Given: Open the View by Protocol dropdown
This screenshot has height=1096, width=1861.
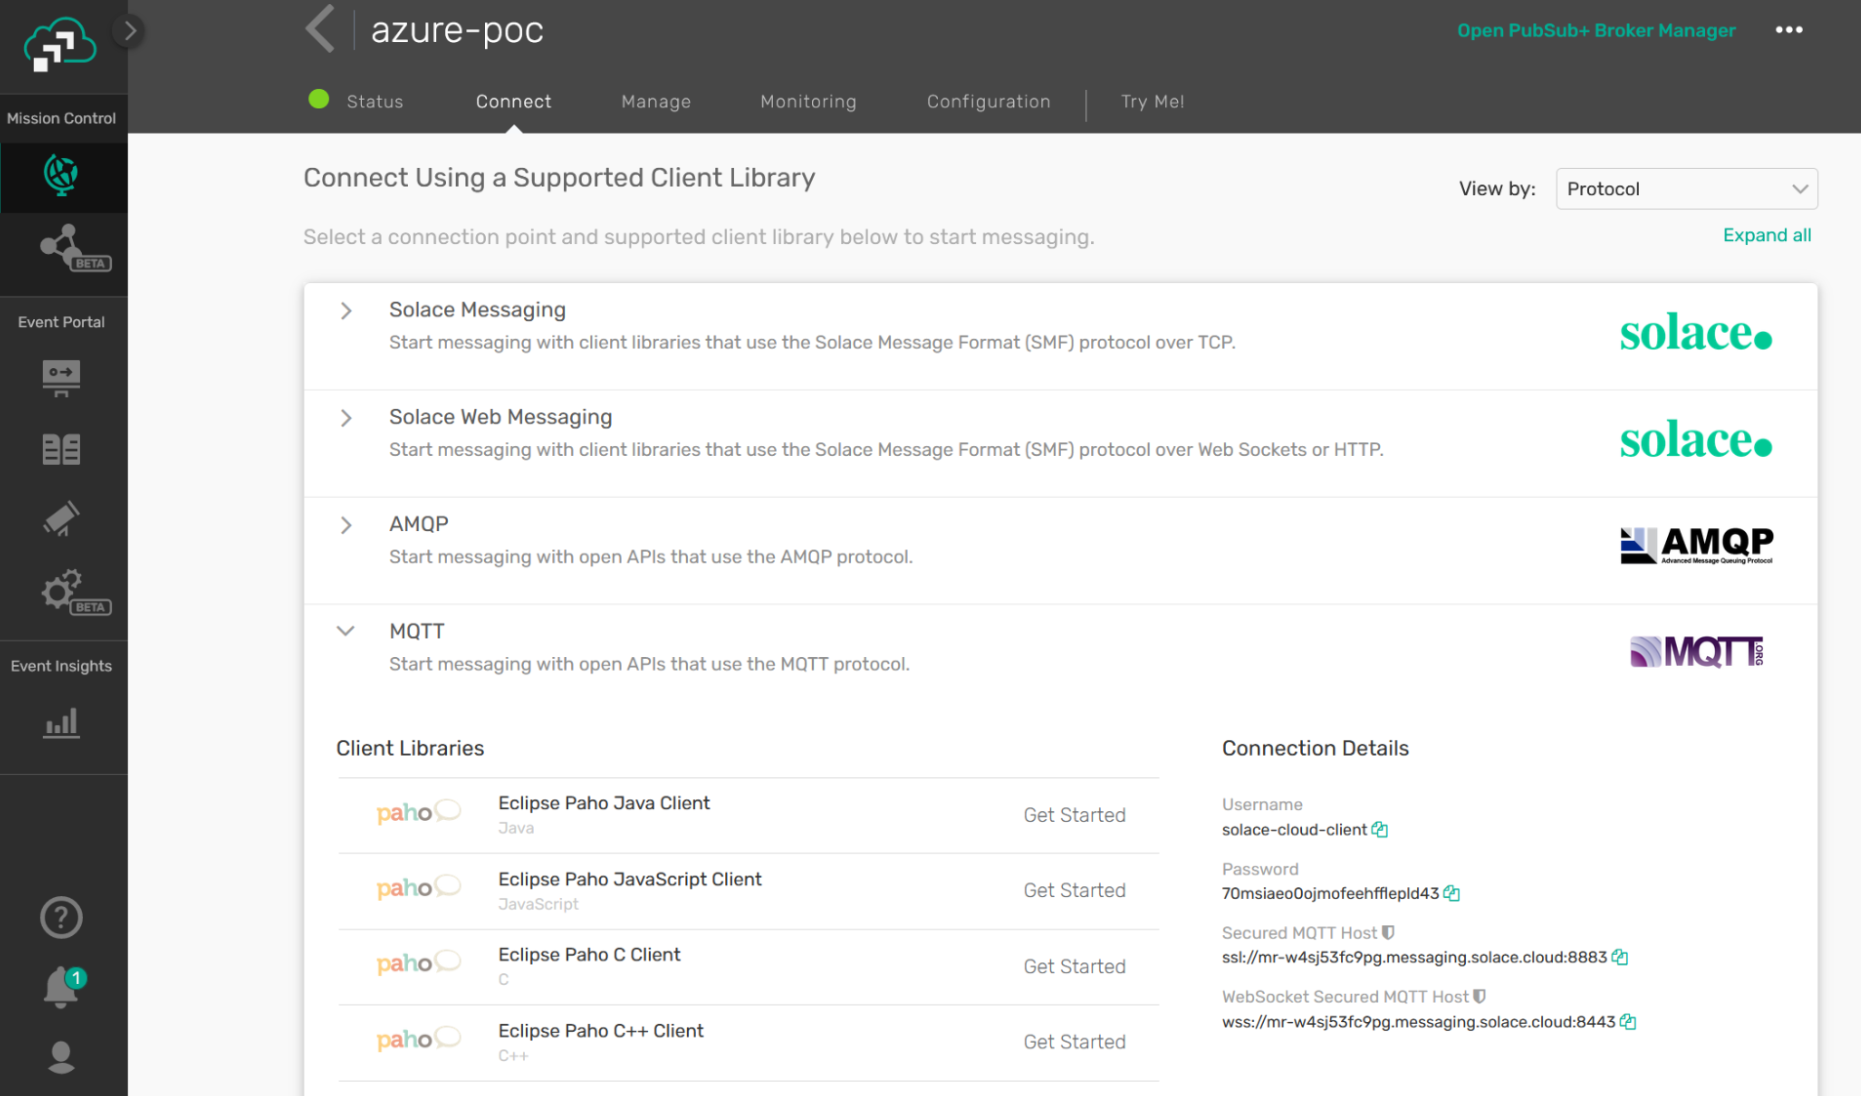Looking at the screenshot, I should (x=1686, y=188).
